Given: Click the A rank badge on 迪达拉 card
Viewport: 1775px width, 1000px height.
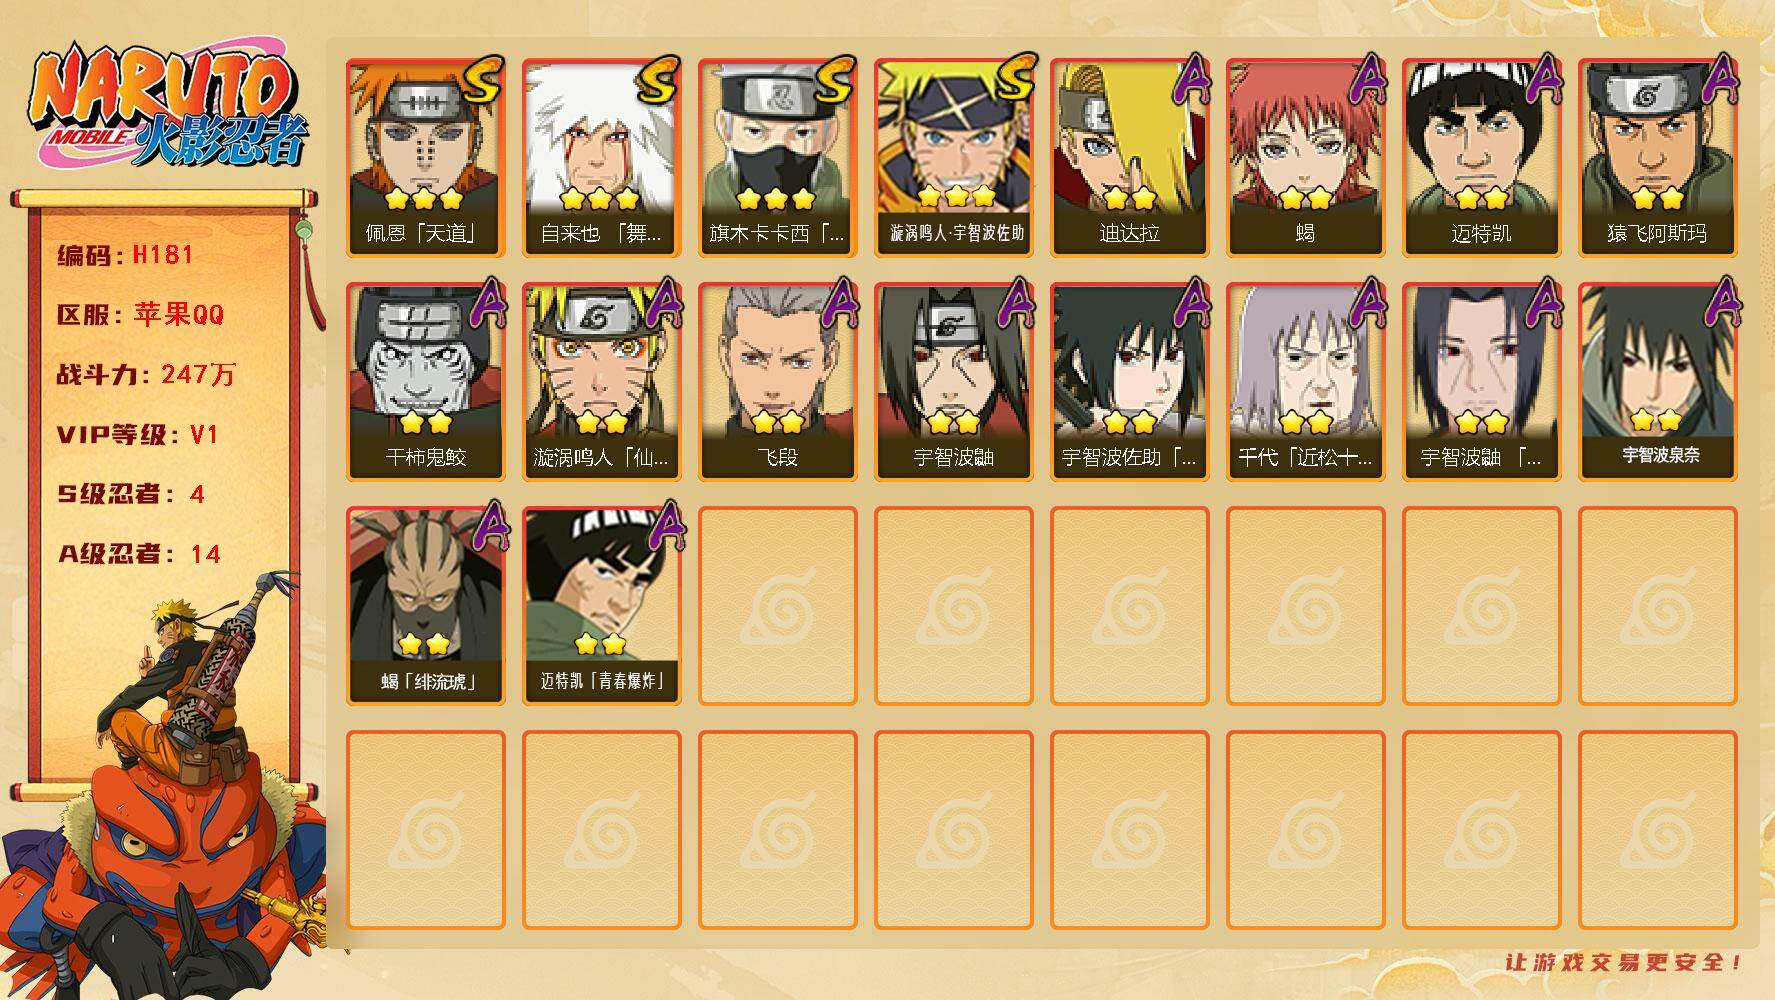Looking at the screenshot, I should pos(1189,78).
